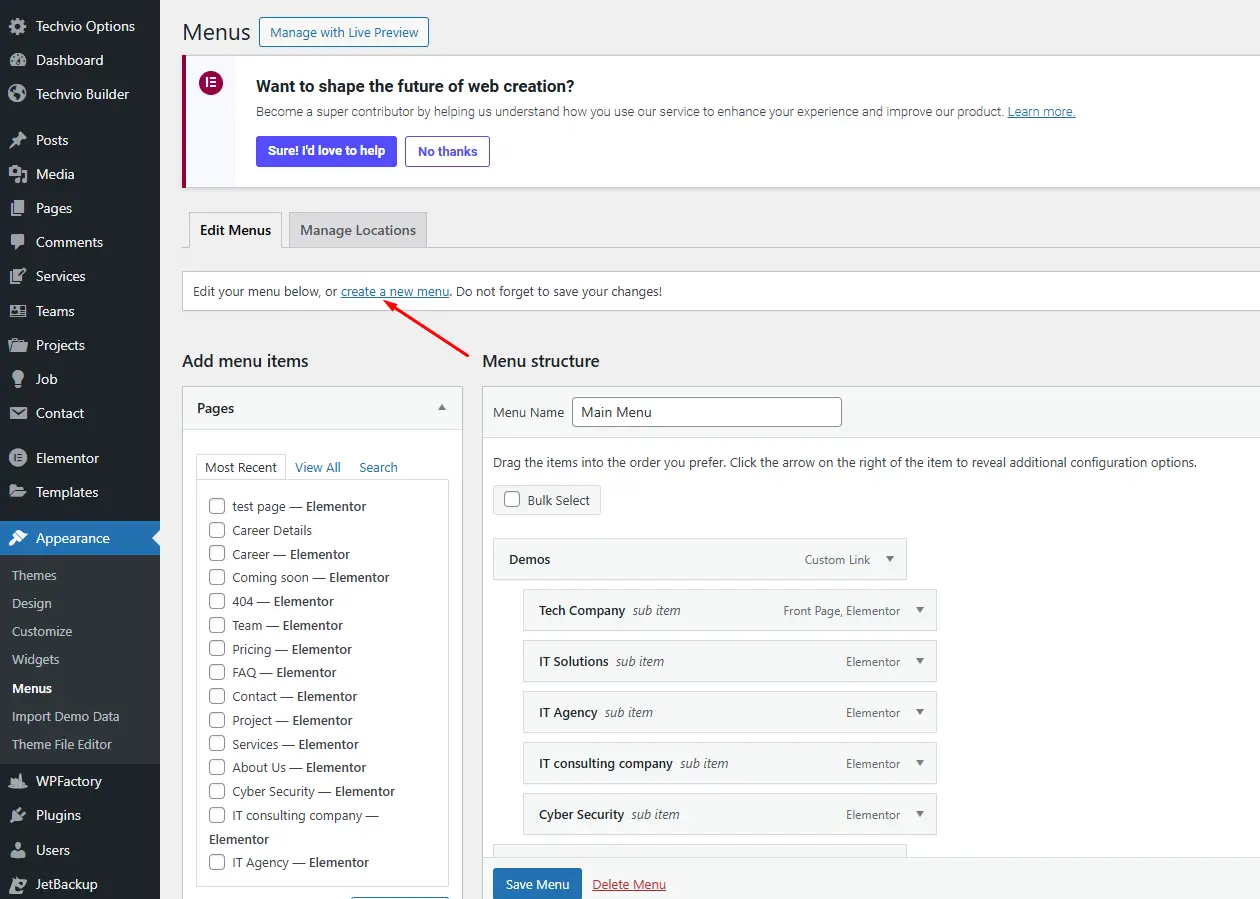Click 'Sure! I'd love to help' button
The width and height of the screenshot is (1260, 899).
tap(326, 151)
